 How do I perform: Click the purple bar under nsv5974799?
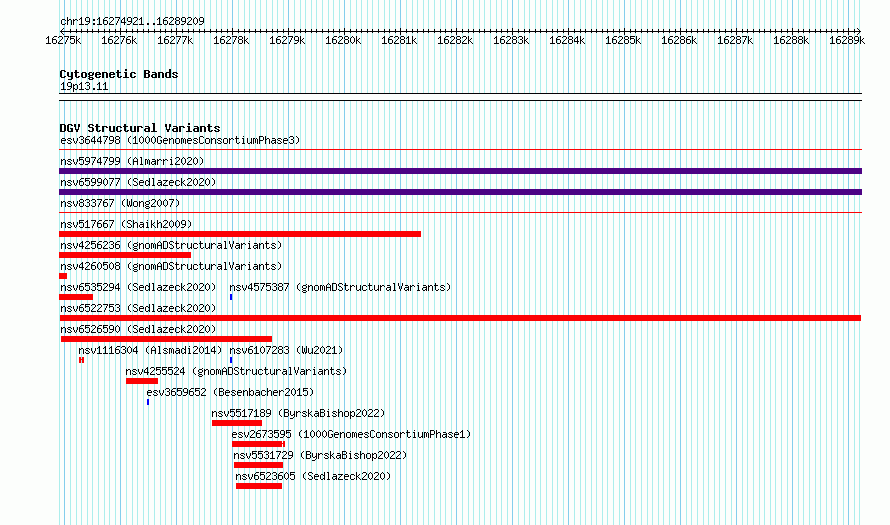[x=460, y=171]
